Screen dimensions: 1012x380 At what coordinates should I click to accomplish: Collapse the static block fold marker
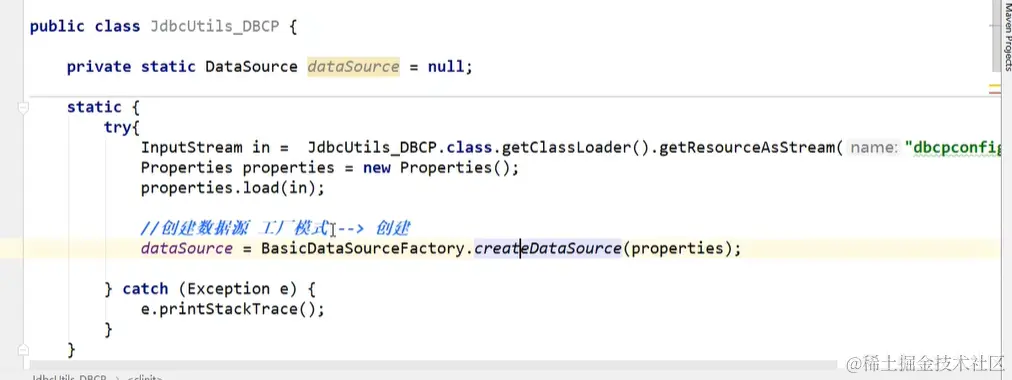point(24,108)
